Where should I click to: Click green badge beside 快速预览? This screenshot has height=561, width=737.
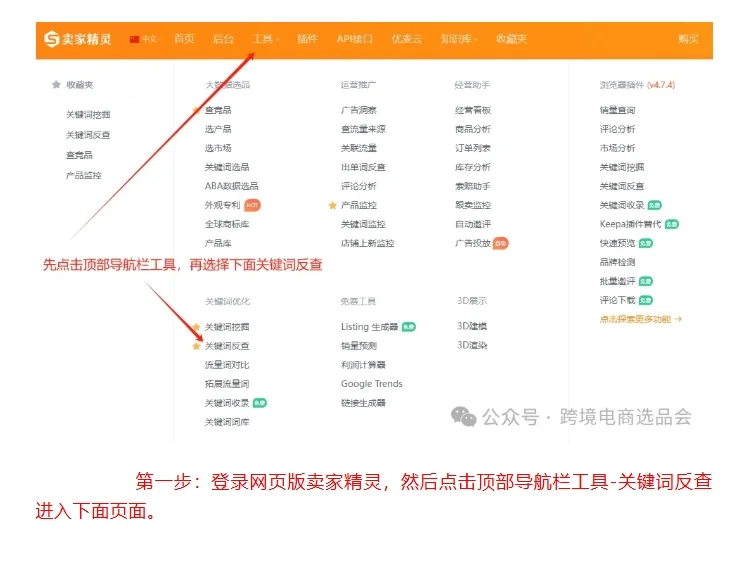click(646, 243)
